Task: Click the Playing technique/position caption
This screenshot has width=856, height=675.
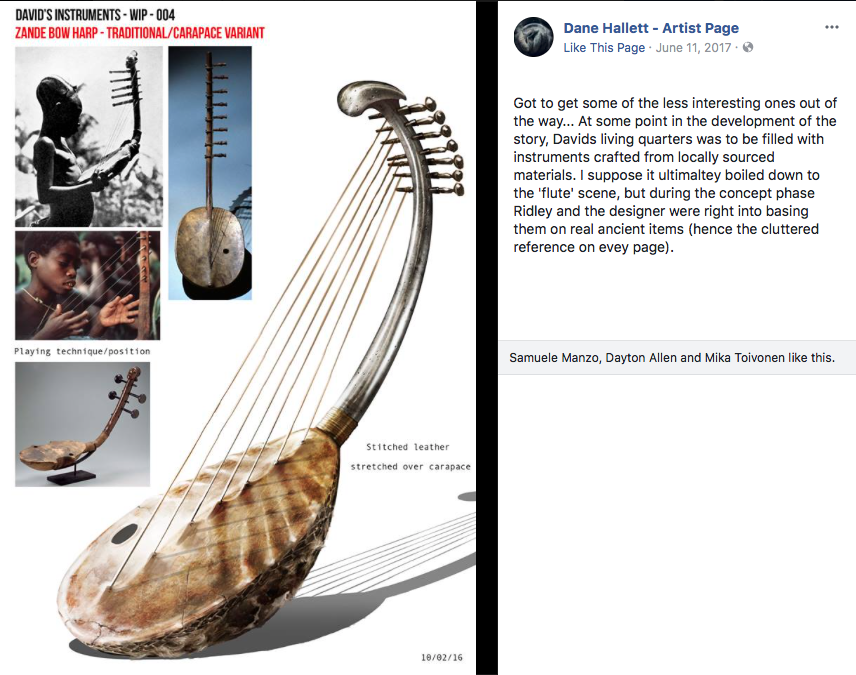Action: (82, 351)
